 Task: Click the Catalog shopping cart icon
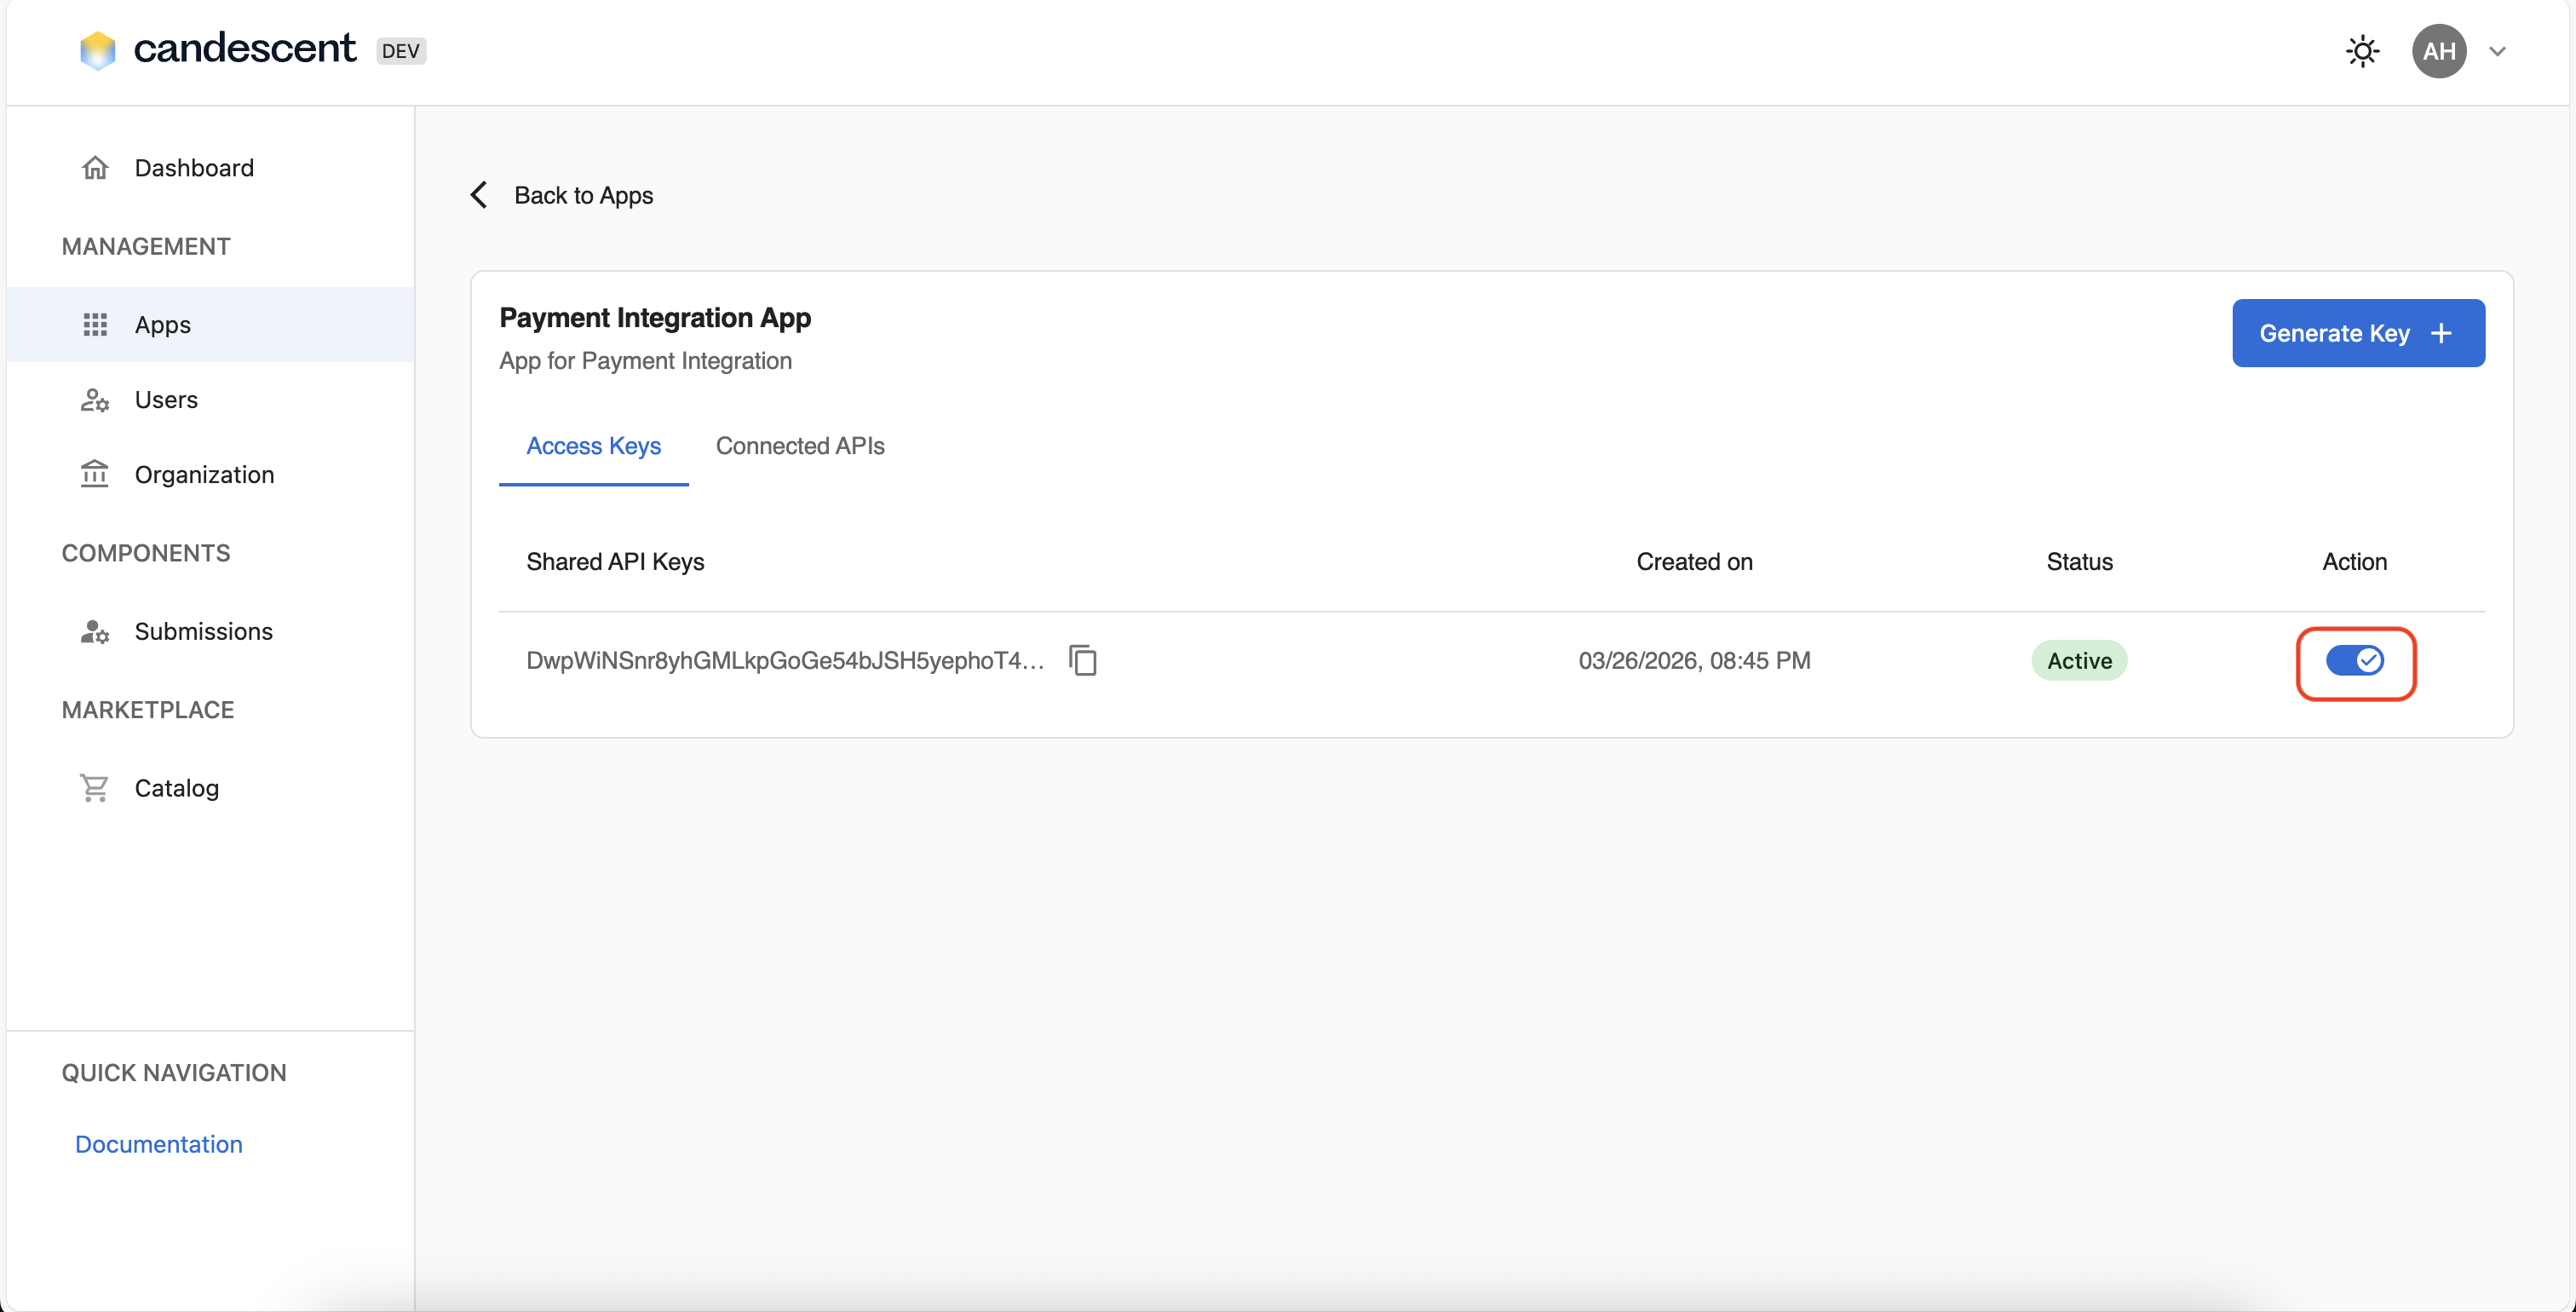tap(95, 788)
